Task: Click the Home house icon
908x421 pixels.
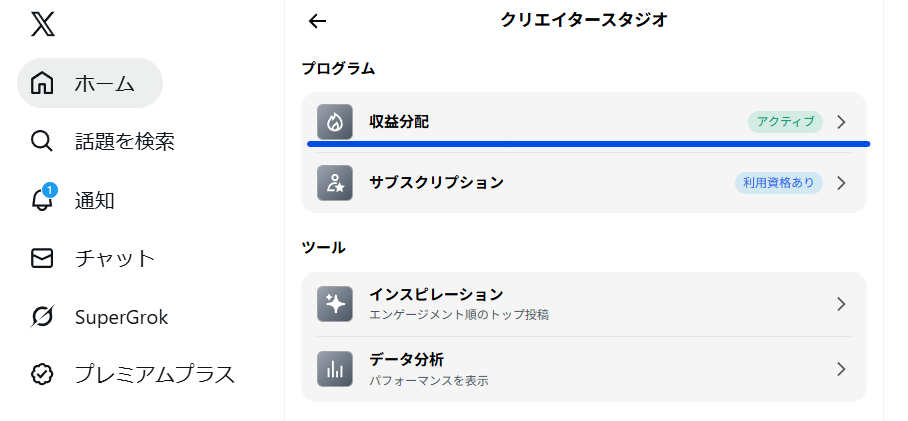Action: pos(42,83)
